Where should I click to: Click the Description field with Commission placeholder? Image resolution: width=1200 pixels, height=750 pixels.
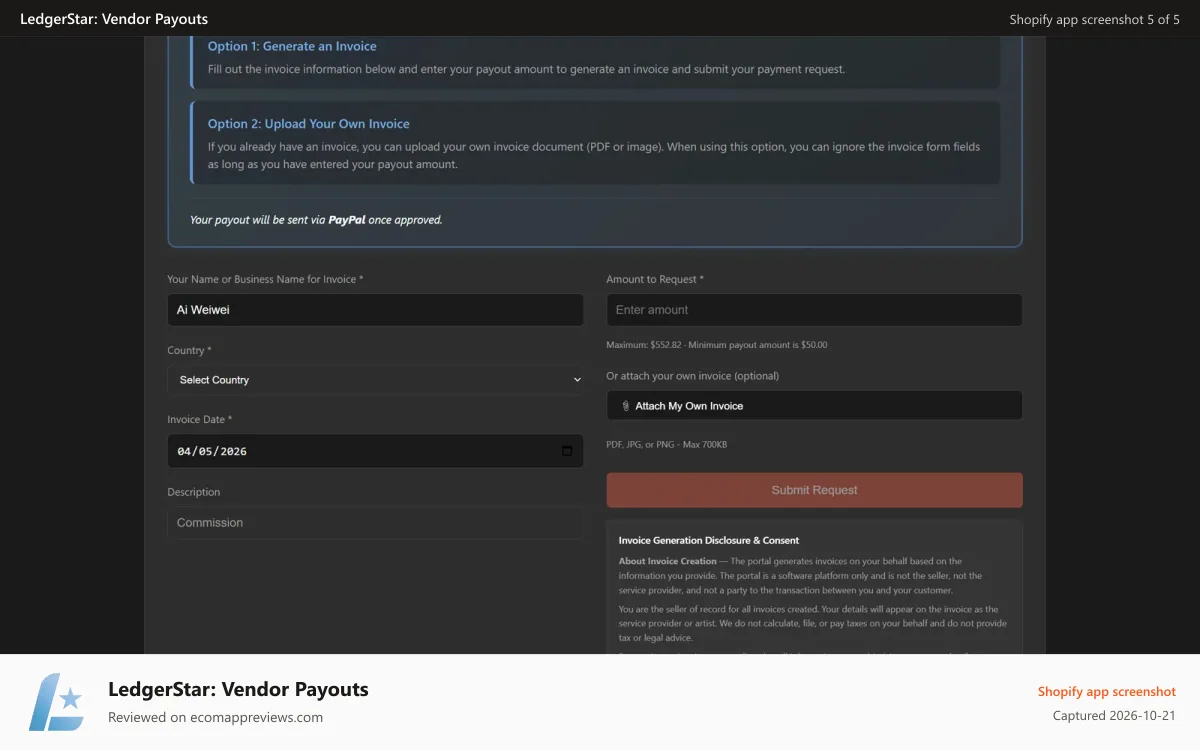pos(375,523)
